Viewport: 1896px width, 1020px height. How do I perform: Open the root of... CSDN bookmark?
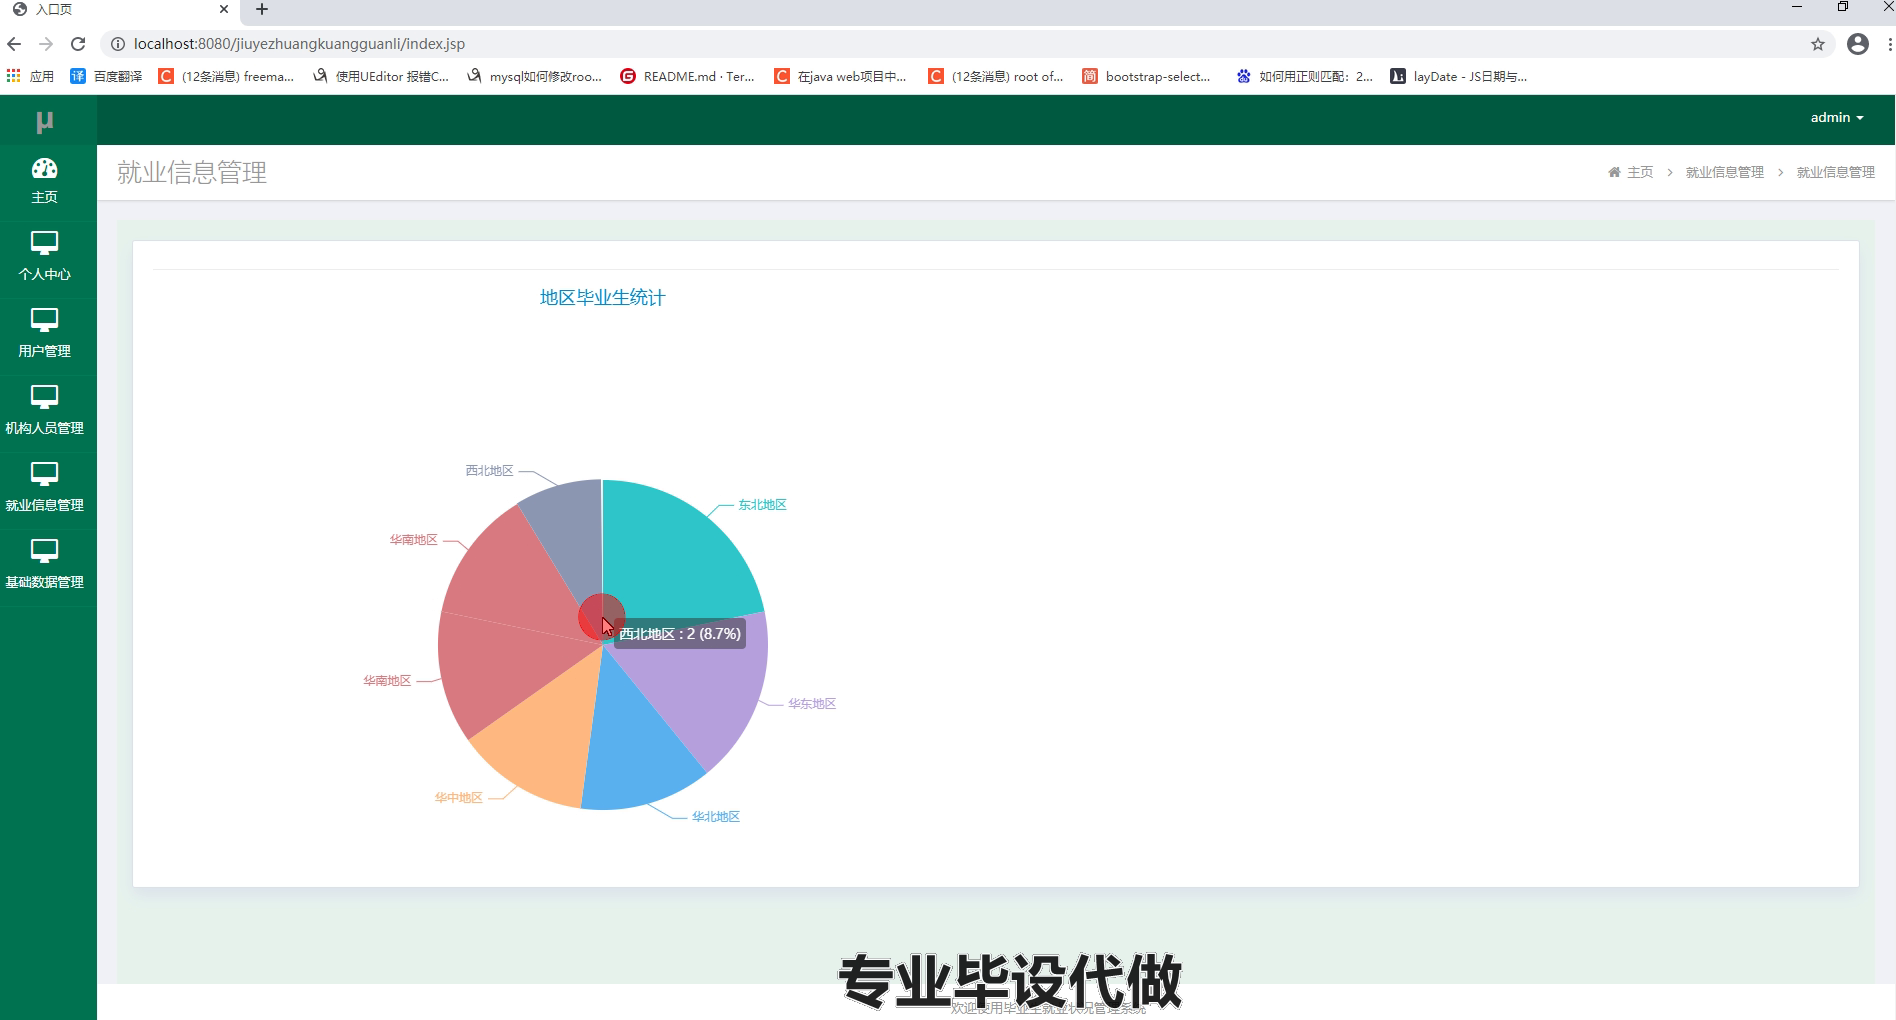coord(996,76)
